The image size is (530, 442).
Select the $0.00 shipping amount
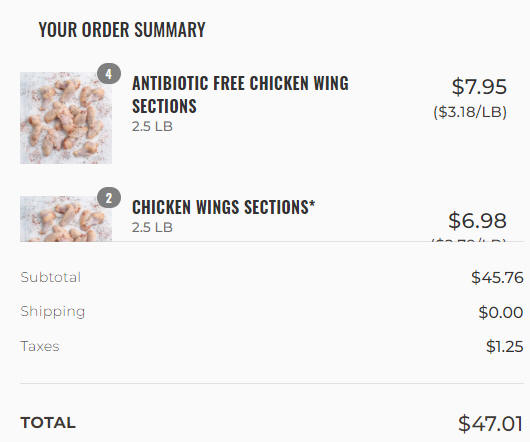coord(501,312)
